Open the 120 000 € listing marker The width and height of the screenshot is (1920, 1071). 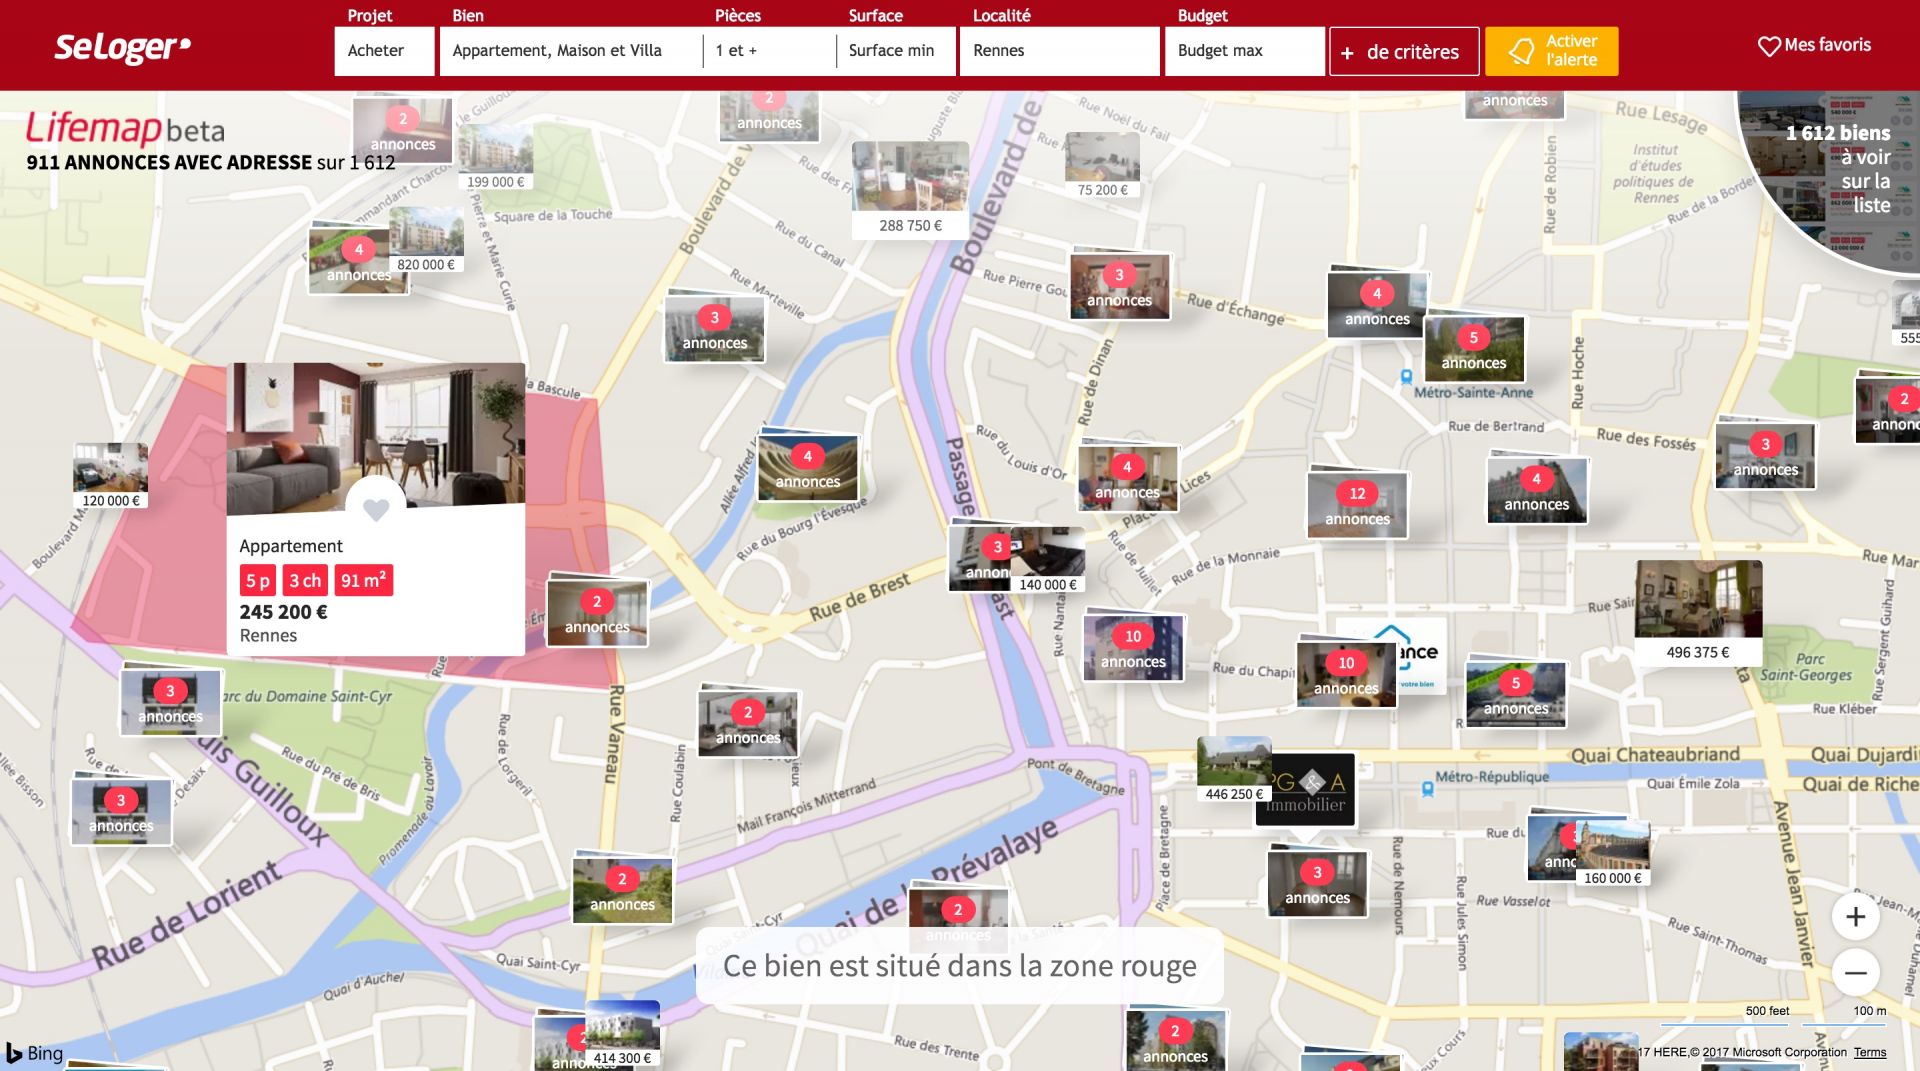click(111, 476)
